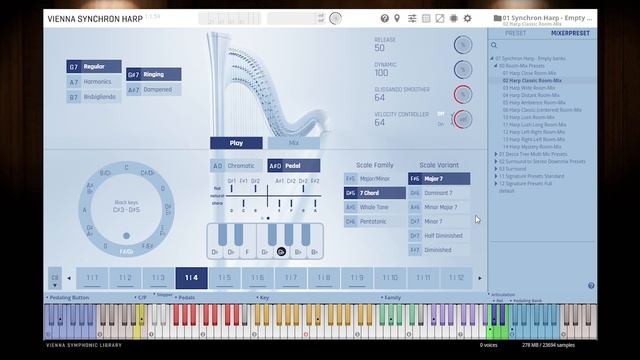This screenshot has width=640, height=360.
Task: Click the location pin icon in toolbar
Action: tap(397, 18)
